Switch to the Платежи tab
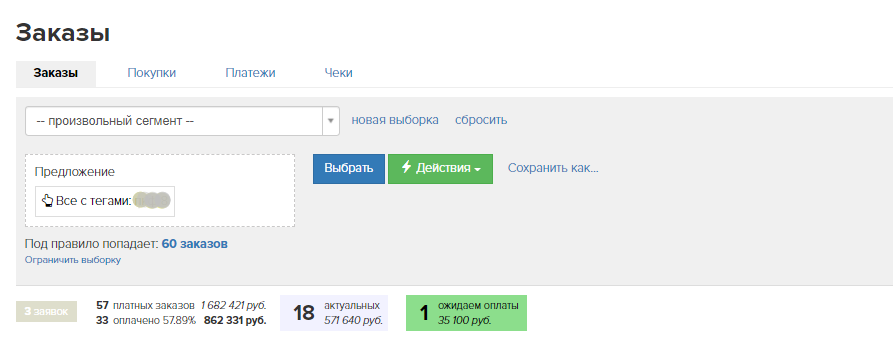This screenshot has height=361, width=893. (250, 73)
